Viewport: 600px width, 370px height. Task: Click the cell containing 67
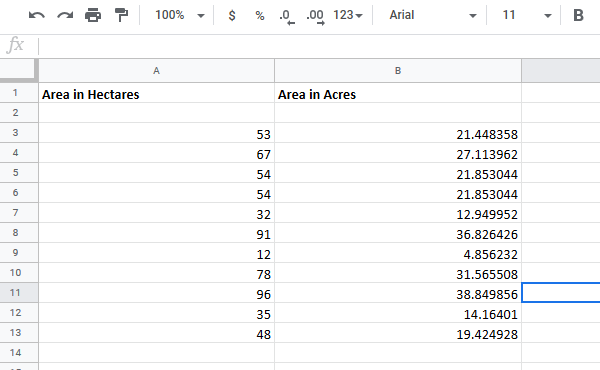tap(157, 153)
